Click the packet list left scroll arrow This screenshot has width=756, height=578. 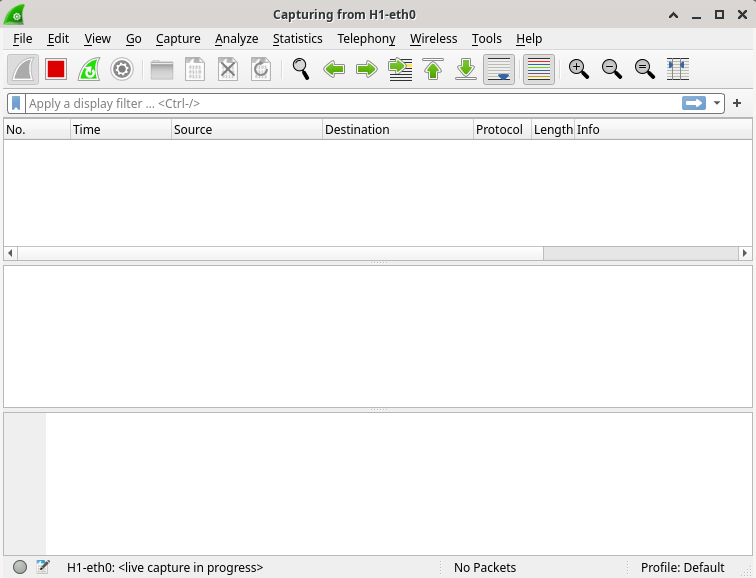pos(10,253)
